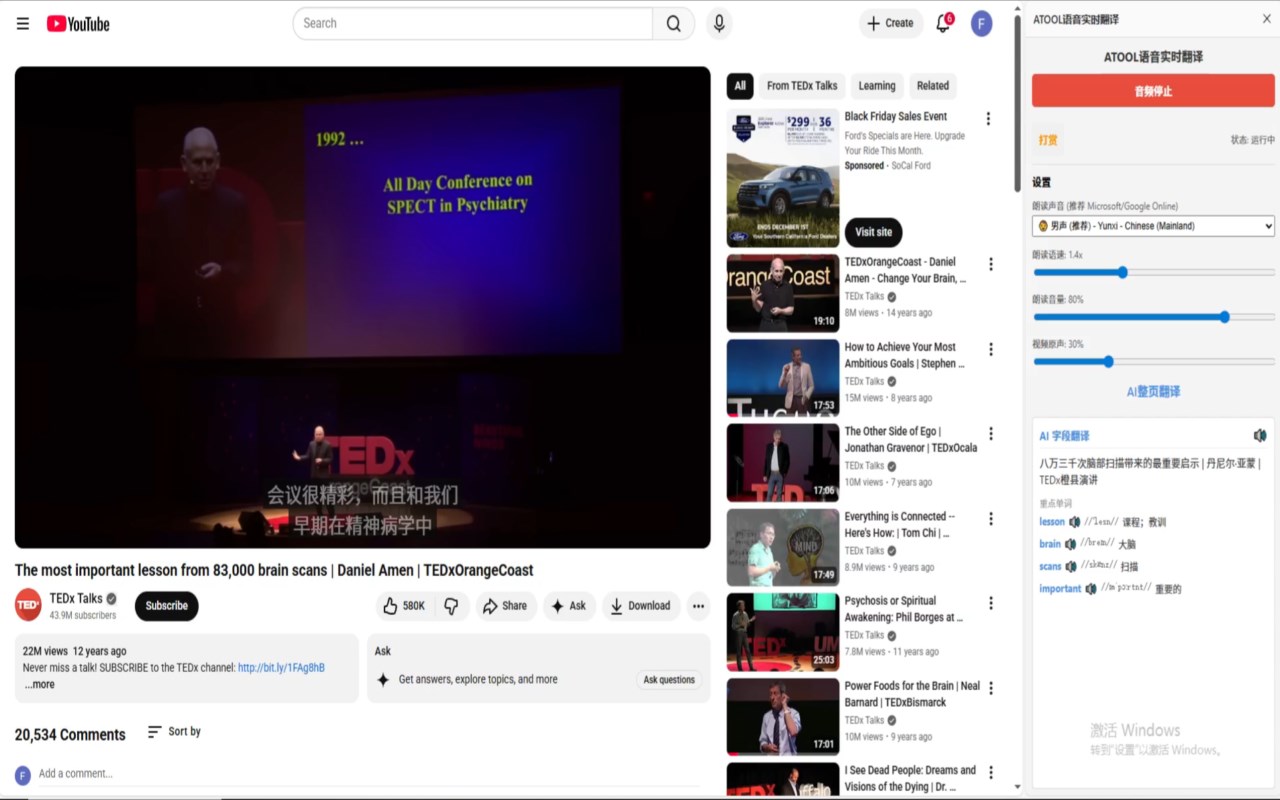Screen dimensions: 1280x800
Task: Click the search magnifier button
Action: point(674,24)
